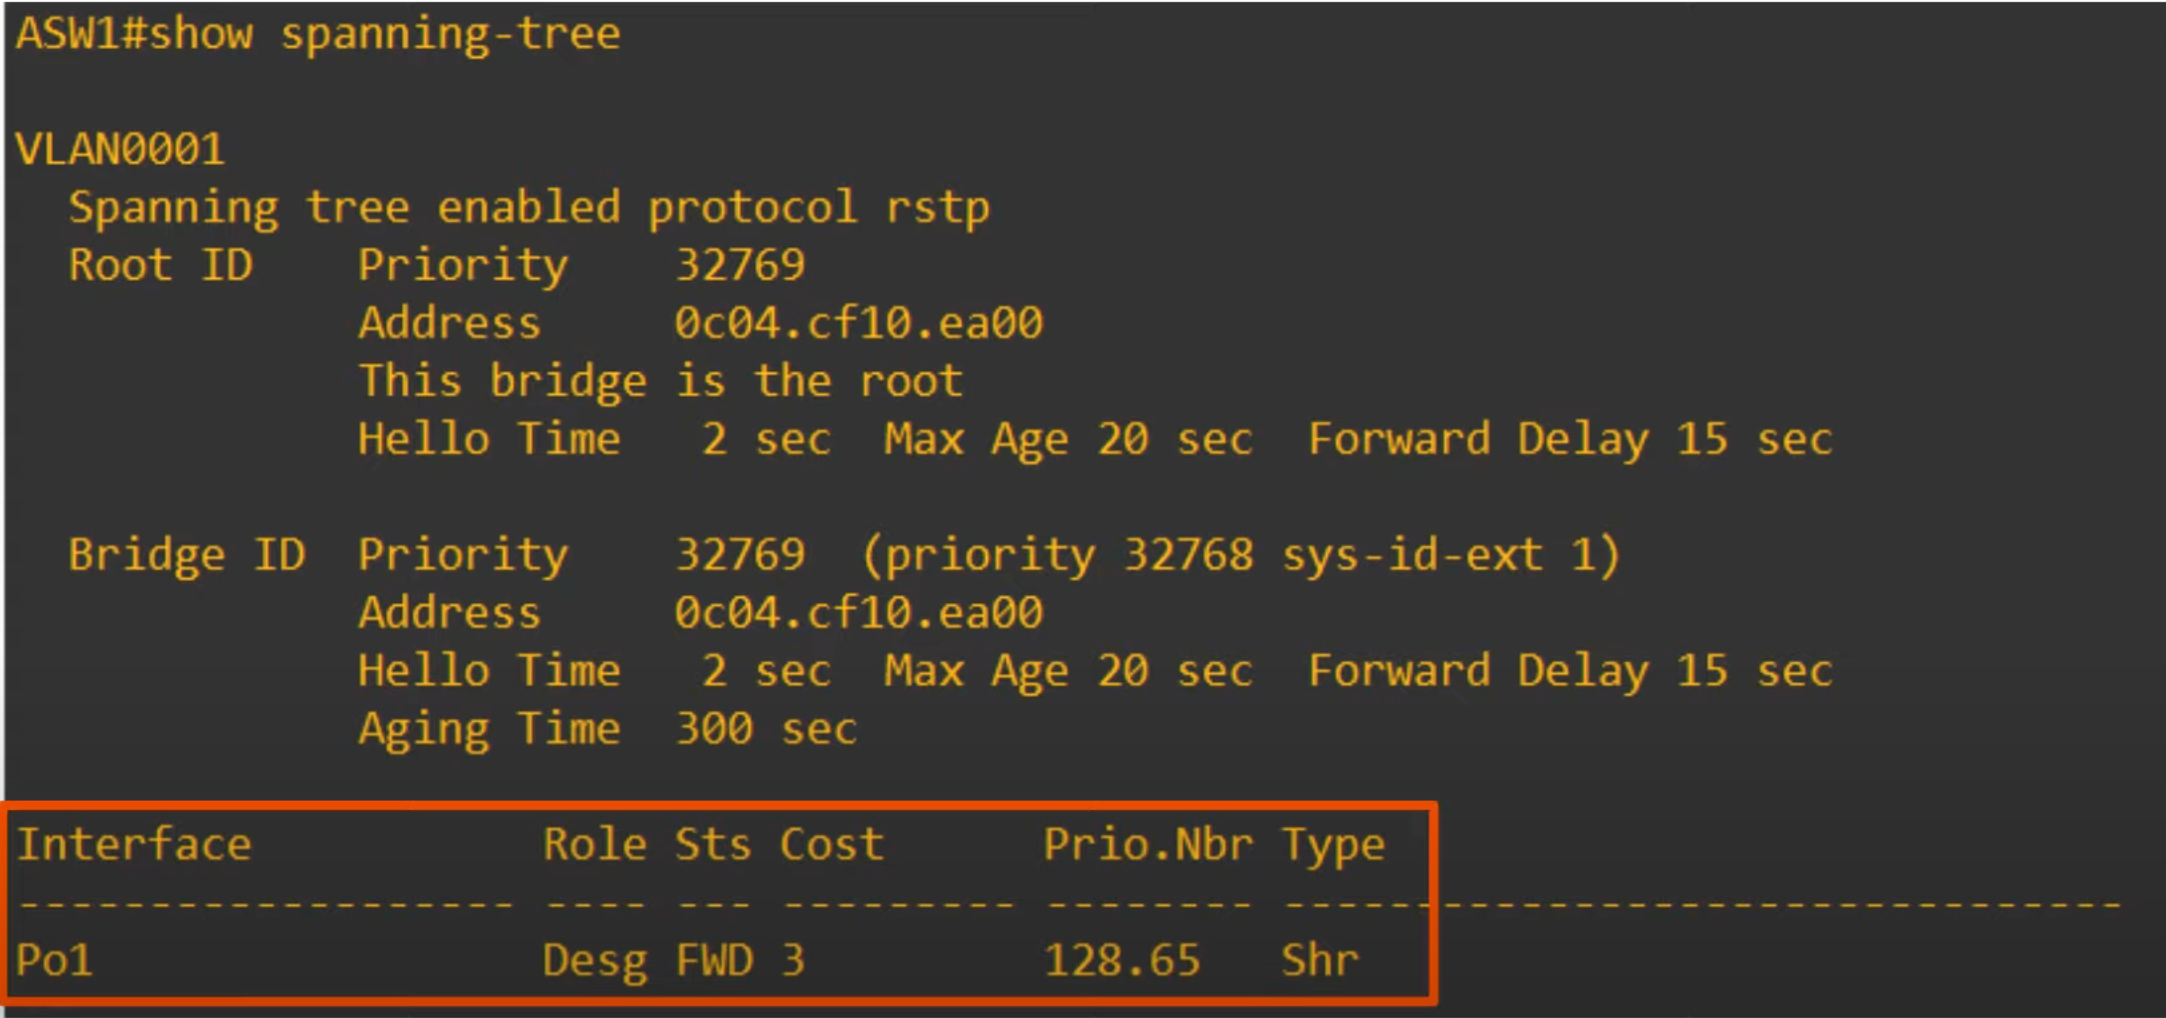Click the Shr type value
Screen dimensions: 2166x1018
point(1320,961)
